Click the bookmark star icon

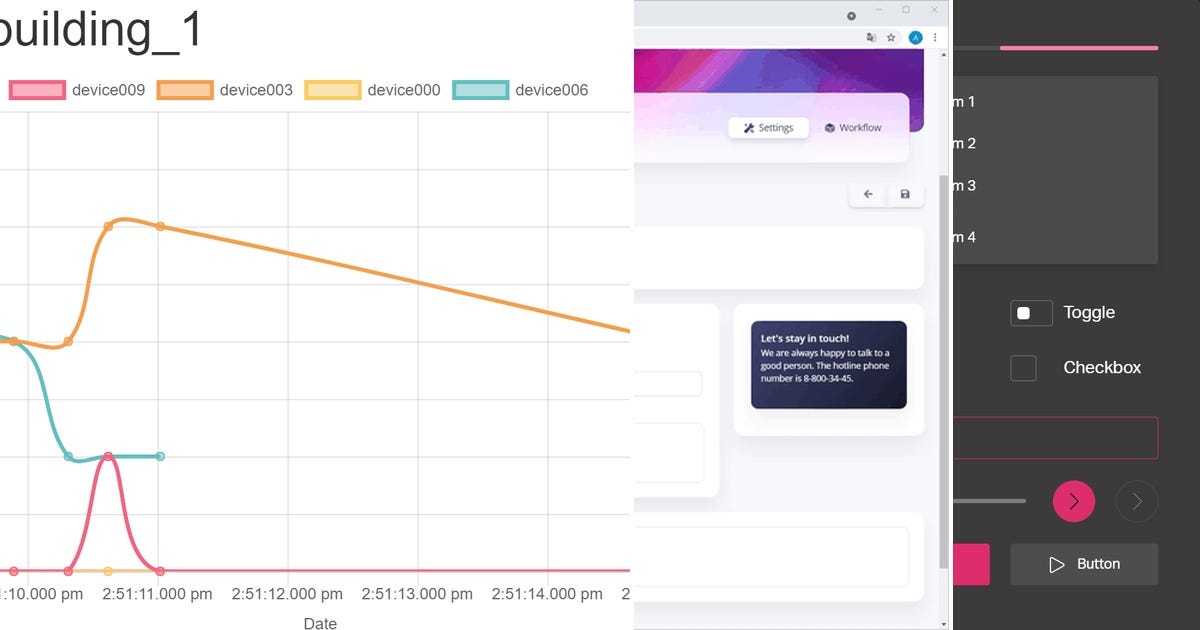coord(889,36)
